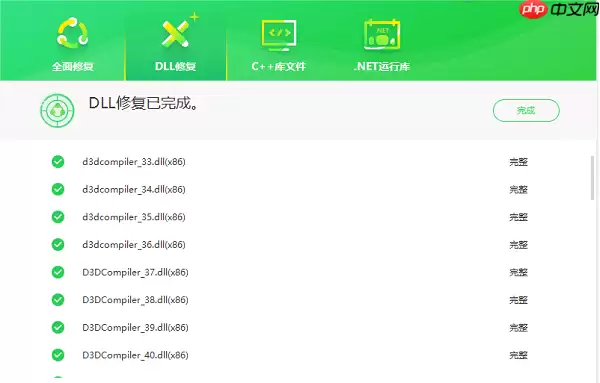
Task: Select the D3DCompiler_39.dll(x86) file name
Action: [x=135, y=328]
